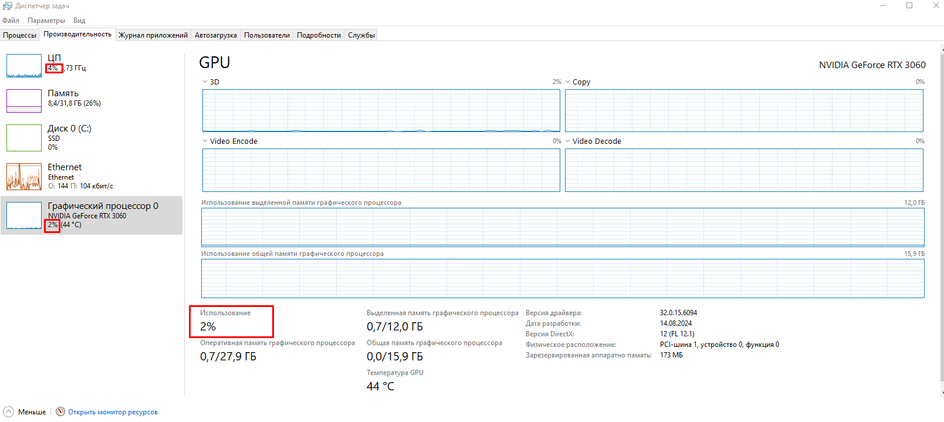944x422 pixels.
Task: Select the Диск 0 (C:) entry
Action: point(92,138)
